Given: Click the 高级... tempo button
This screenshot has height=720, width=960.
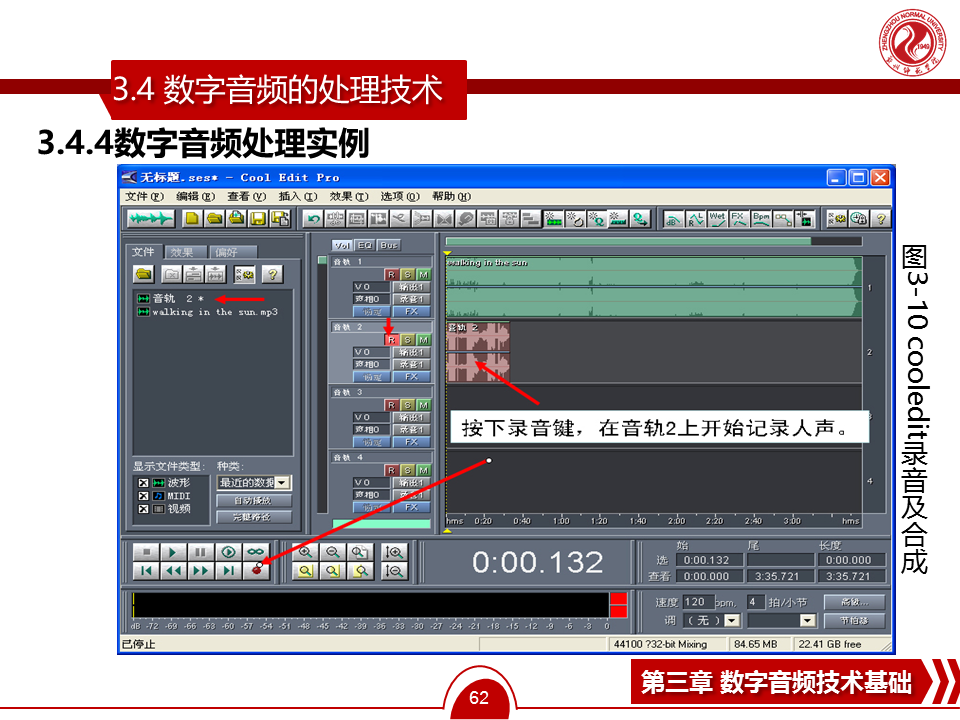Looking at the screenshot, I should tap(854, 602).
